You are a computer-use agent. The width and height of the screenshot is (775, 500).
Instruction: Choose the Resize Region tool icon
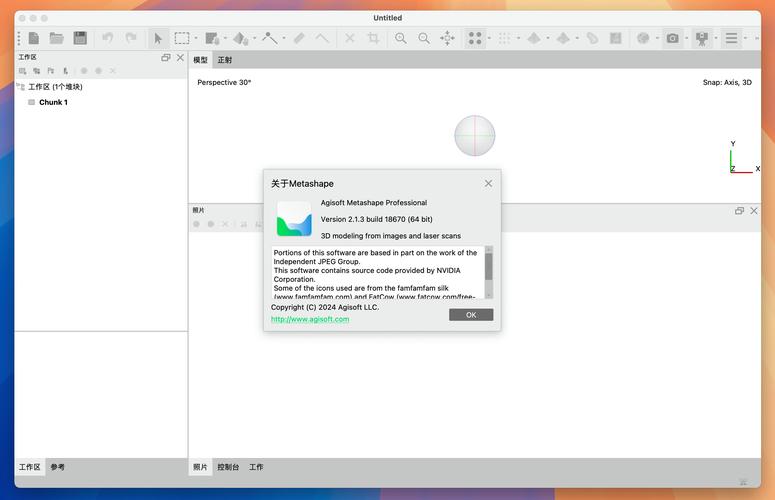(212, 38)
